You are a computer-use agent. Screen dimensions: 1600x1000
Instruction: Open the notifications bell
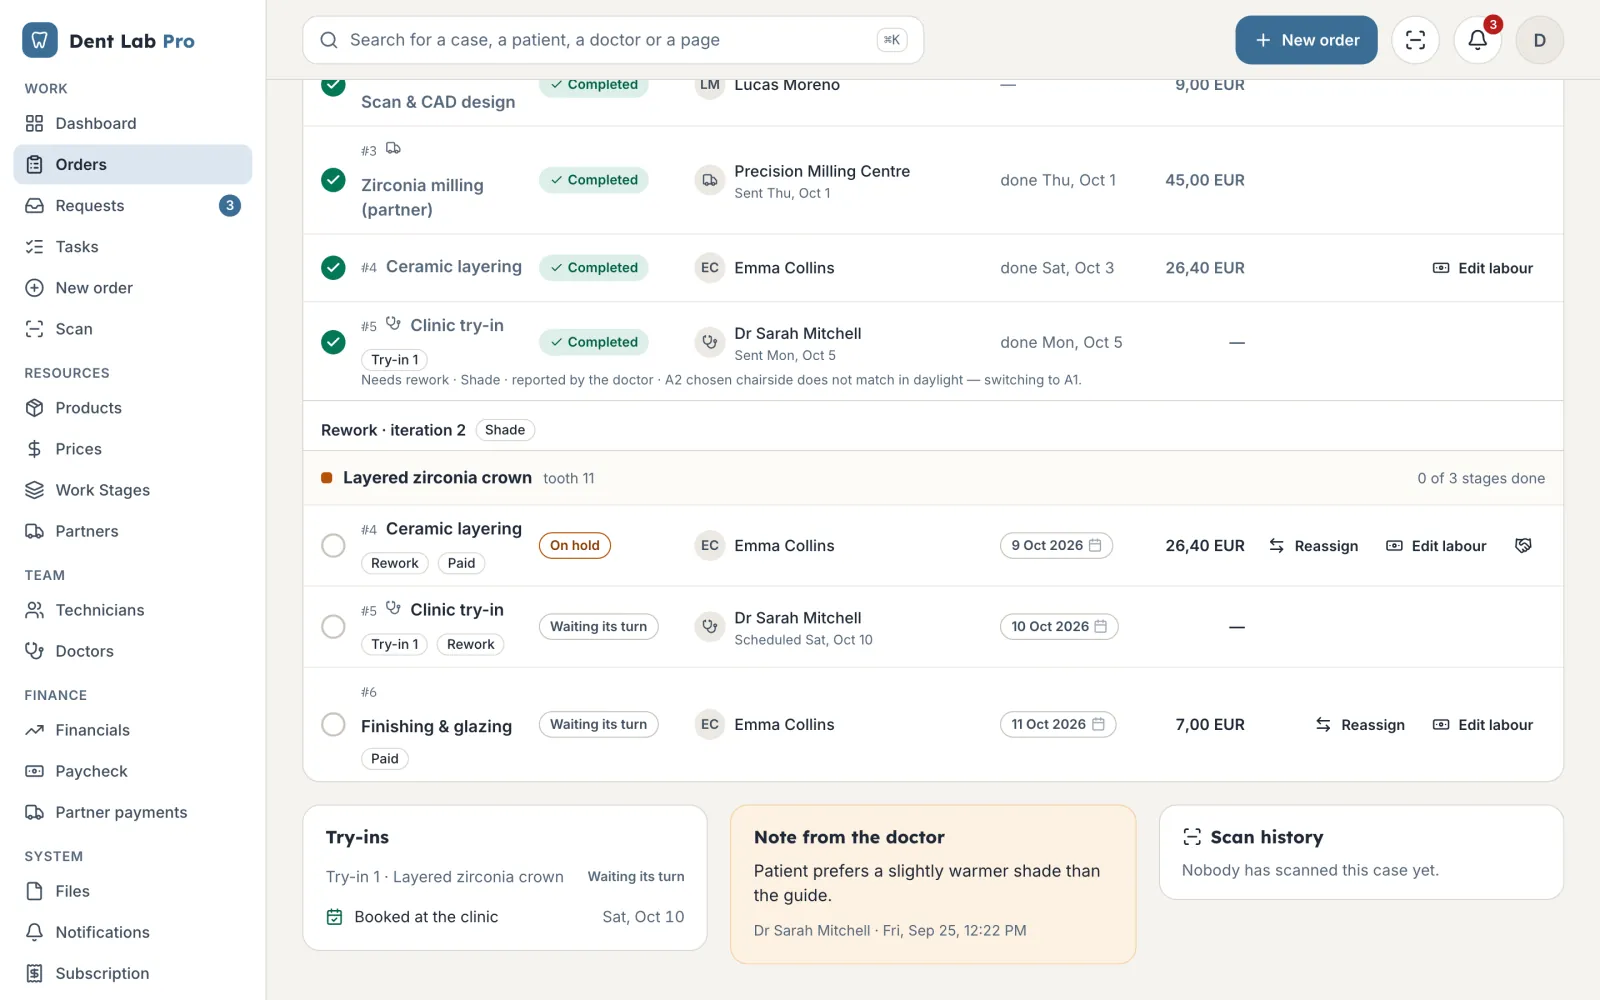click(1477, 40)
